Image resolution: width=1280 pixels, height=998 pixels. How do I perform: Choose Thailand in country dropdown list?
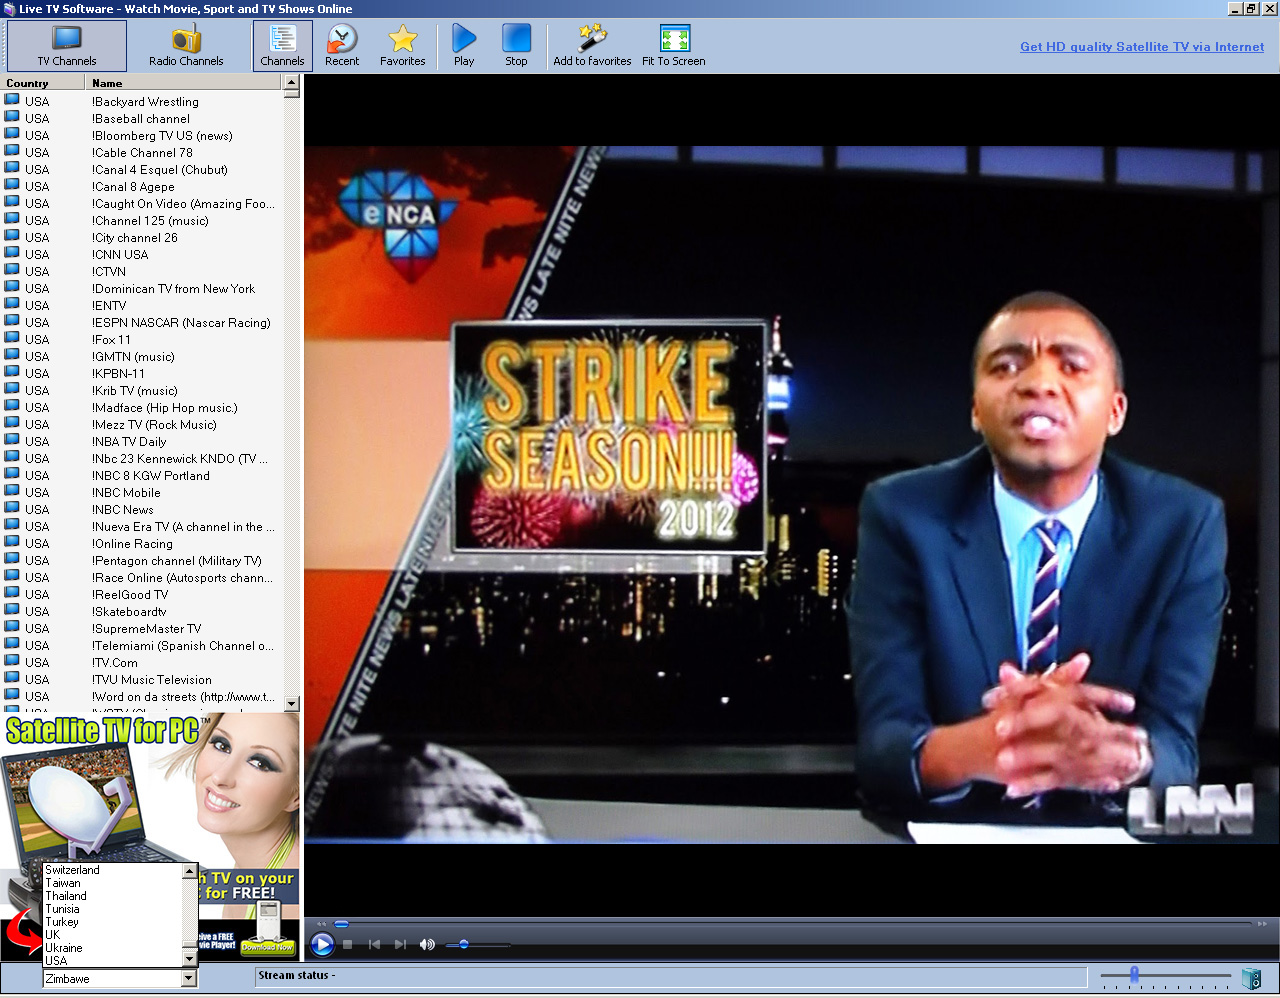(x=112, y=896)
